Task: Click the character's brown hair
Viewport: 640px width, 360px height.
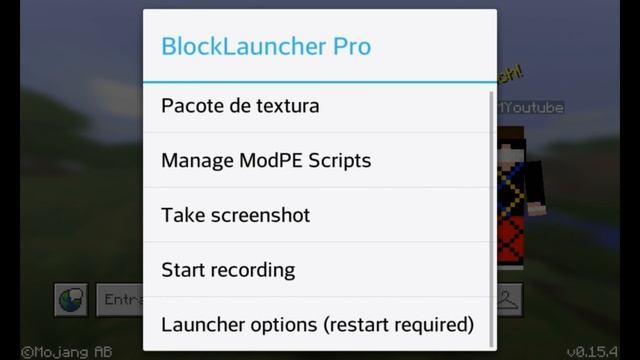Action: click(x=511, y=133)
